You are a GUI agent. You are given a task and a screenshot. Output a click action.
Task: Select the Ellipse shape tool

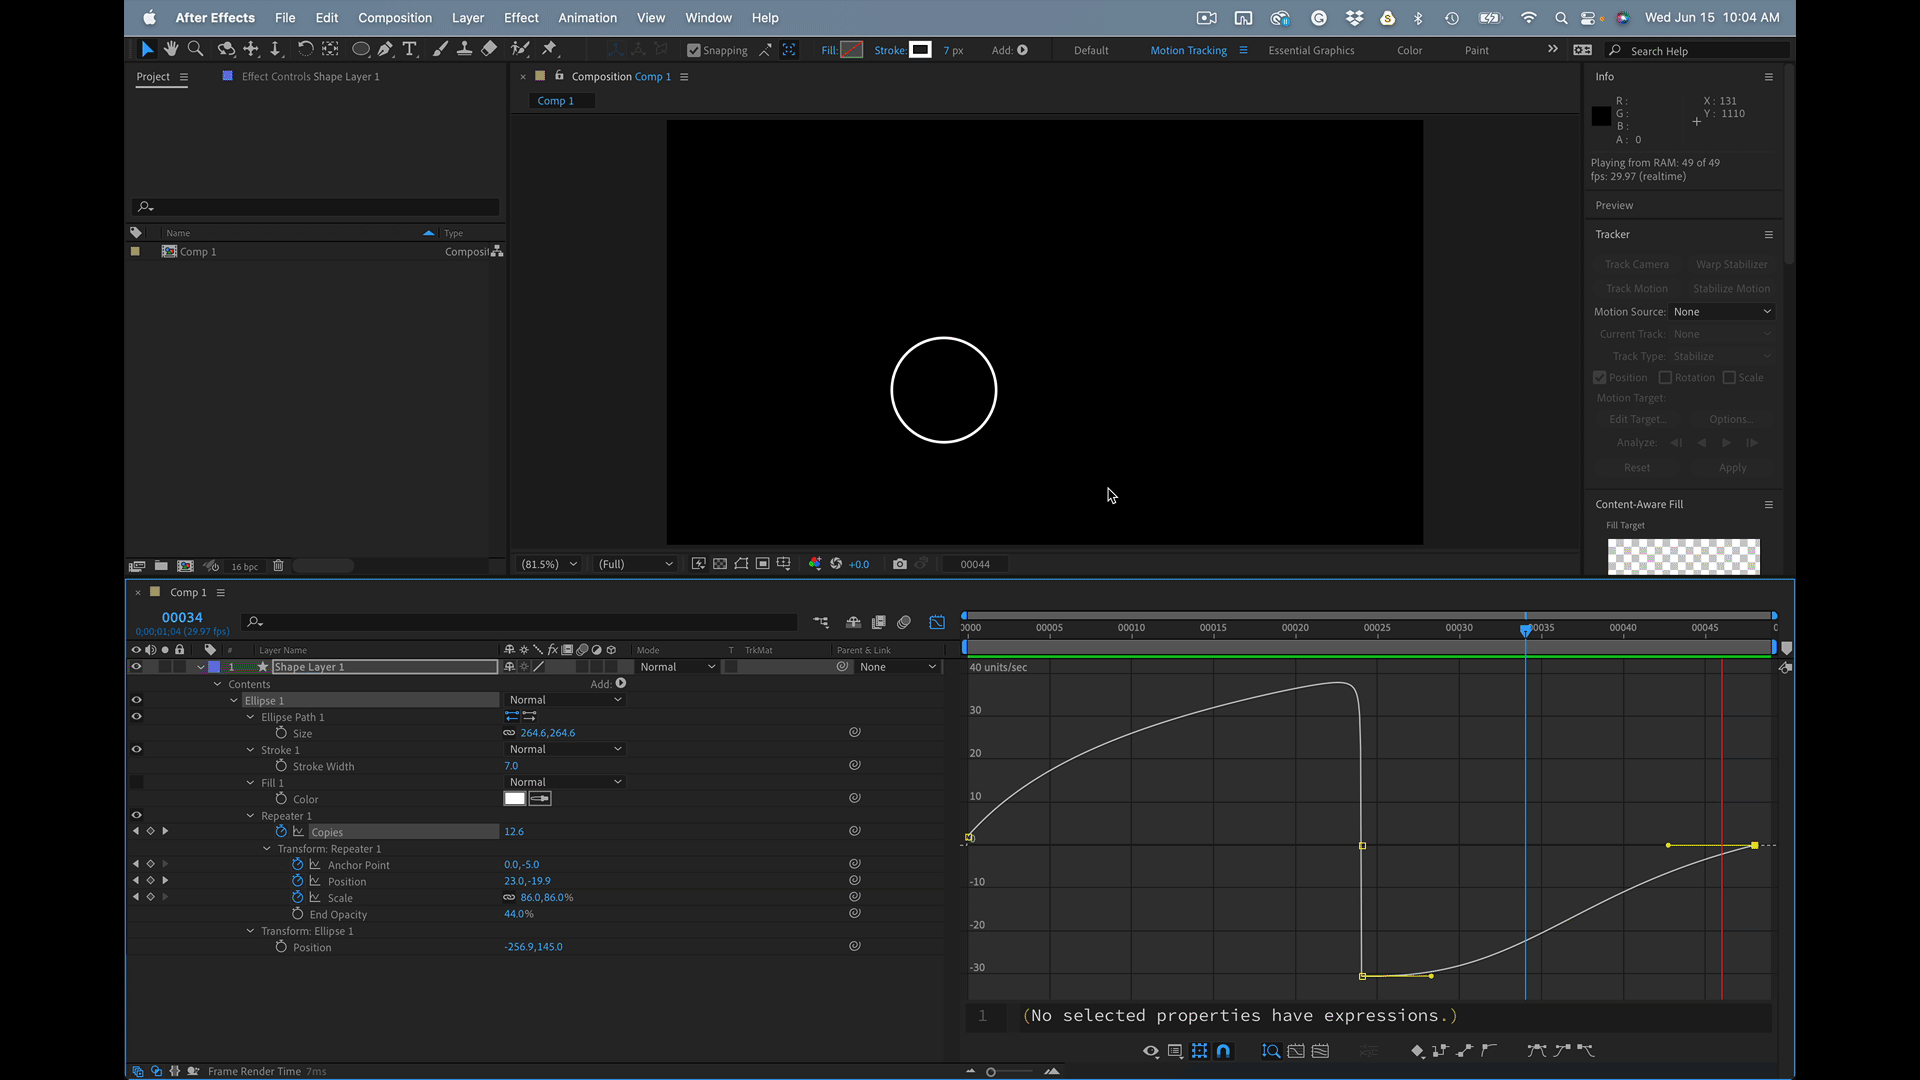(360, 49)
